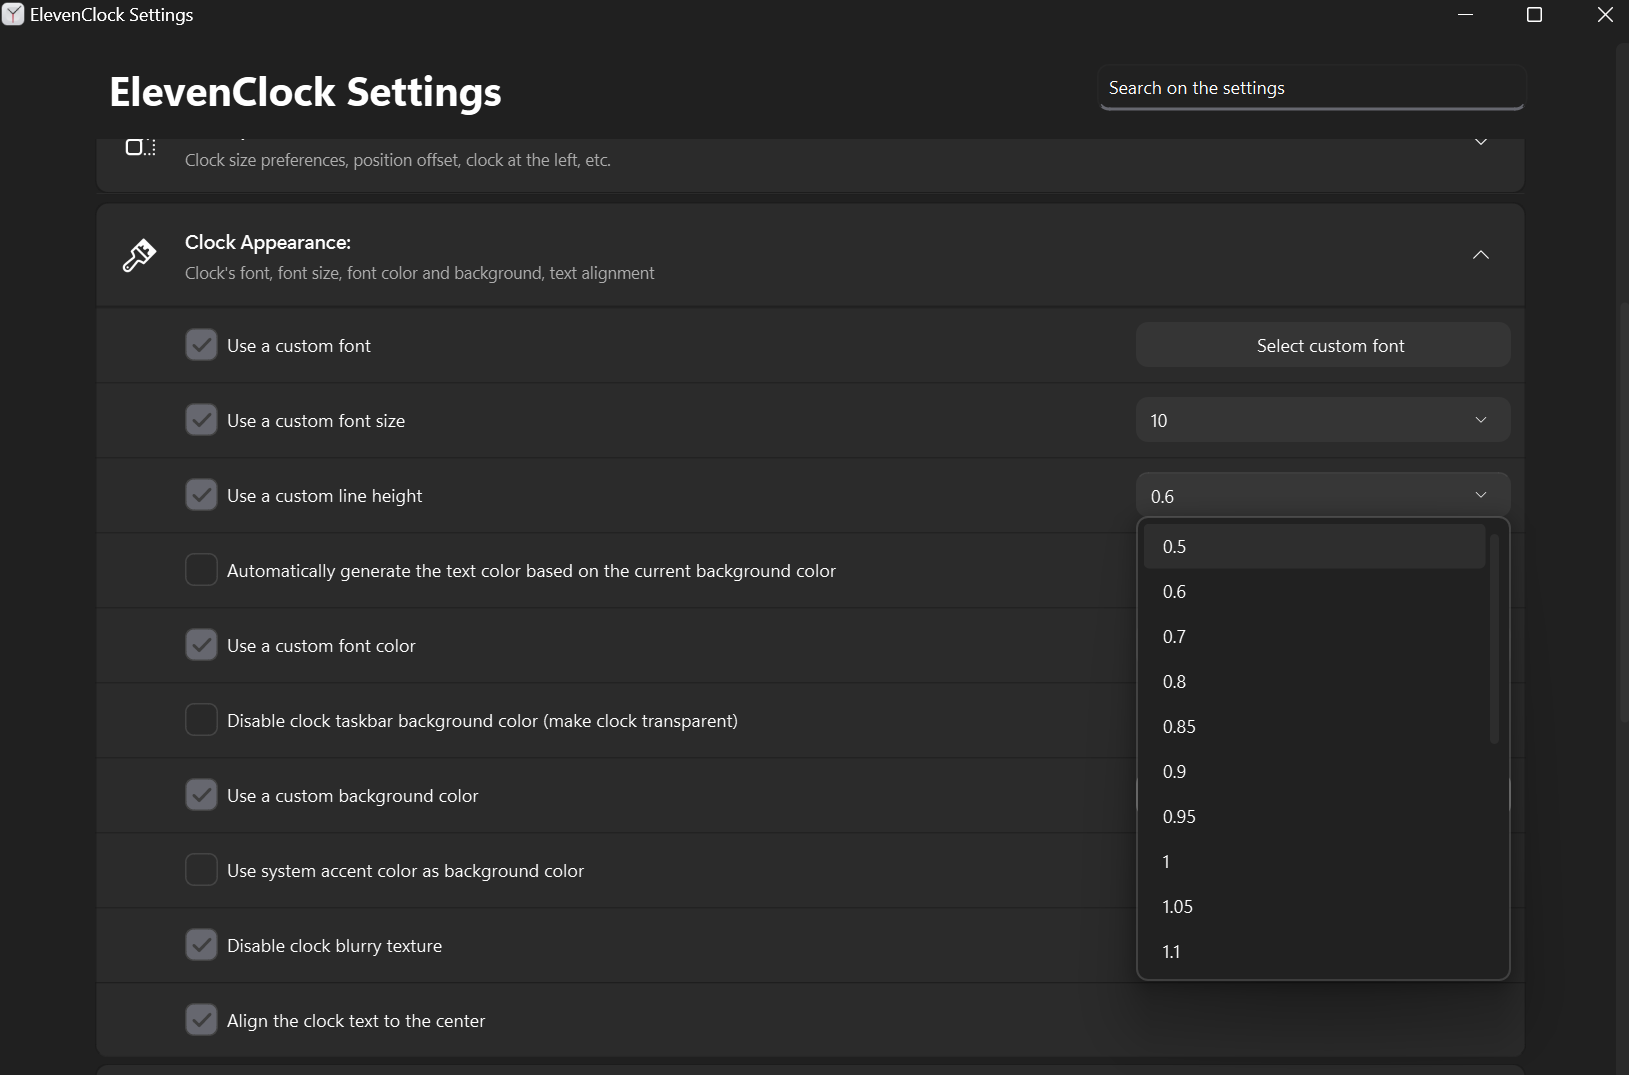Screen dimensions: 1629x1075
Task: Click the clock size preferences section icon
Action: (139, 148)
